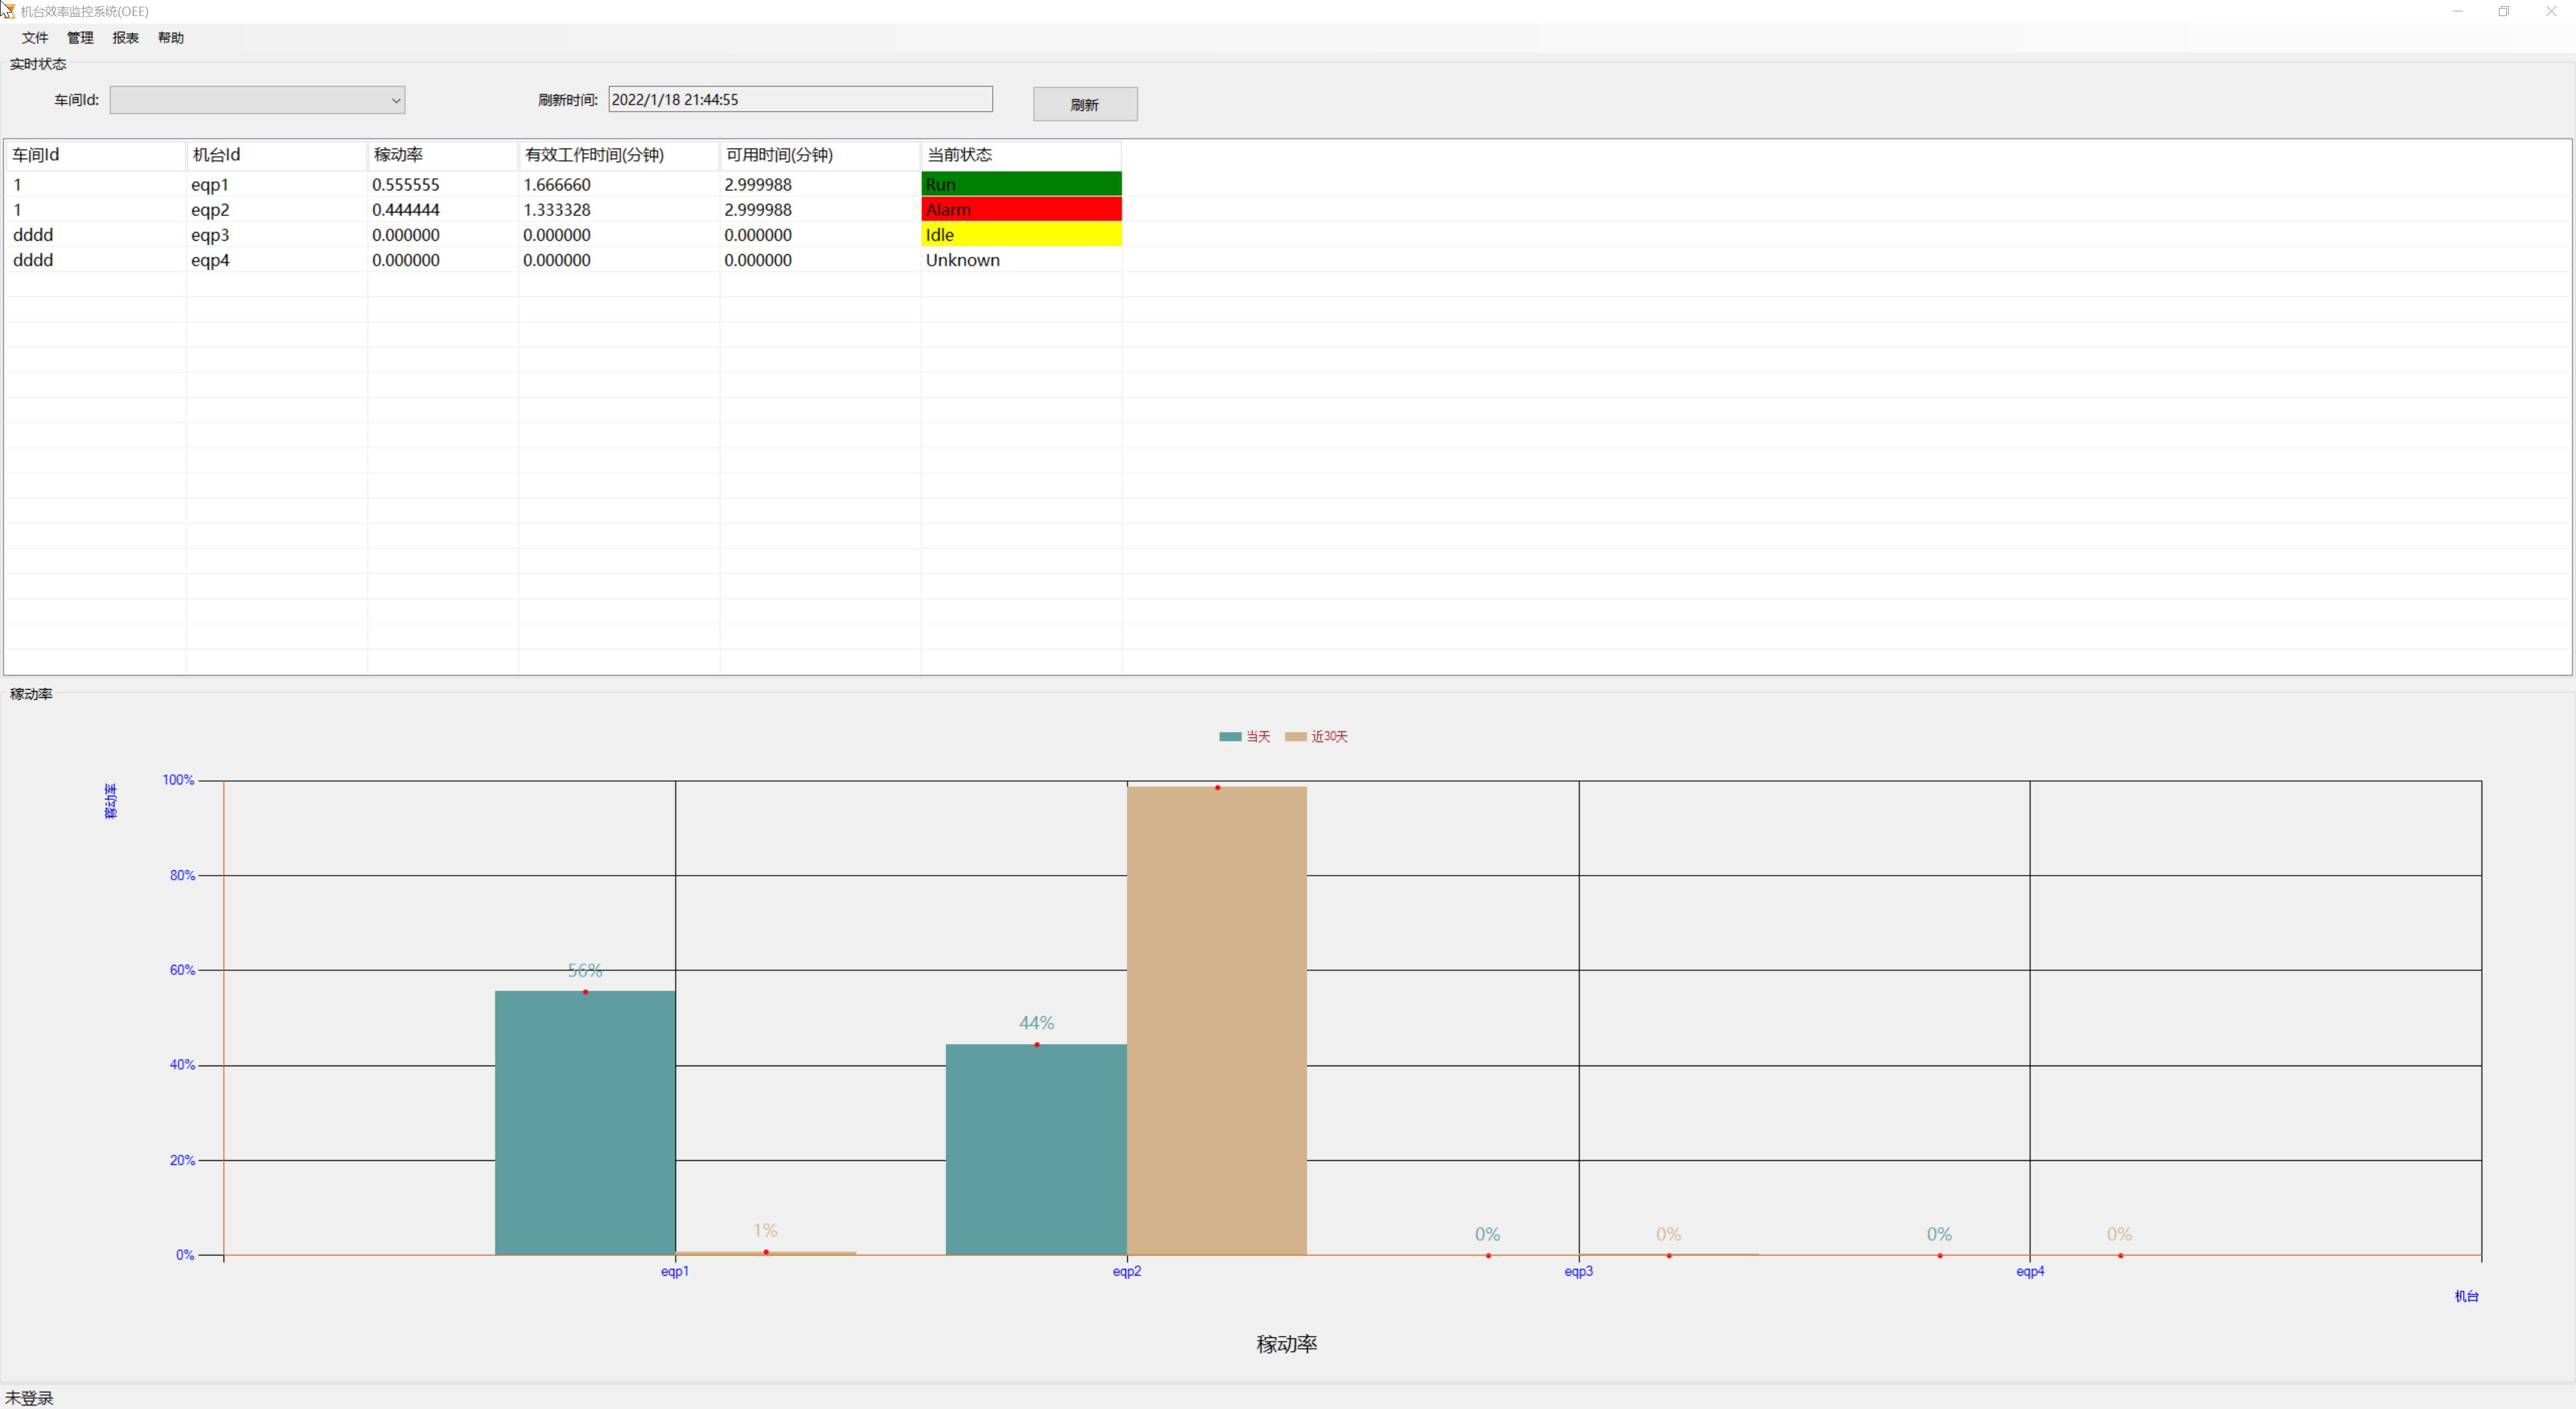Click the eqp2 tan 30-day bar

tap(1216, 1020)
